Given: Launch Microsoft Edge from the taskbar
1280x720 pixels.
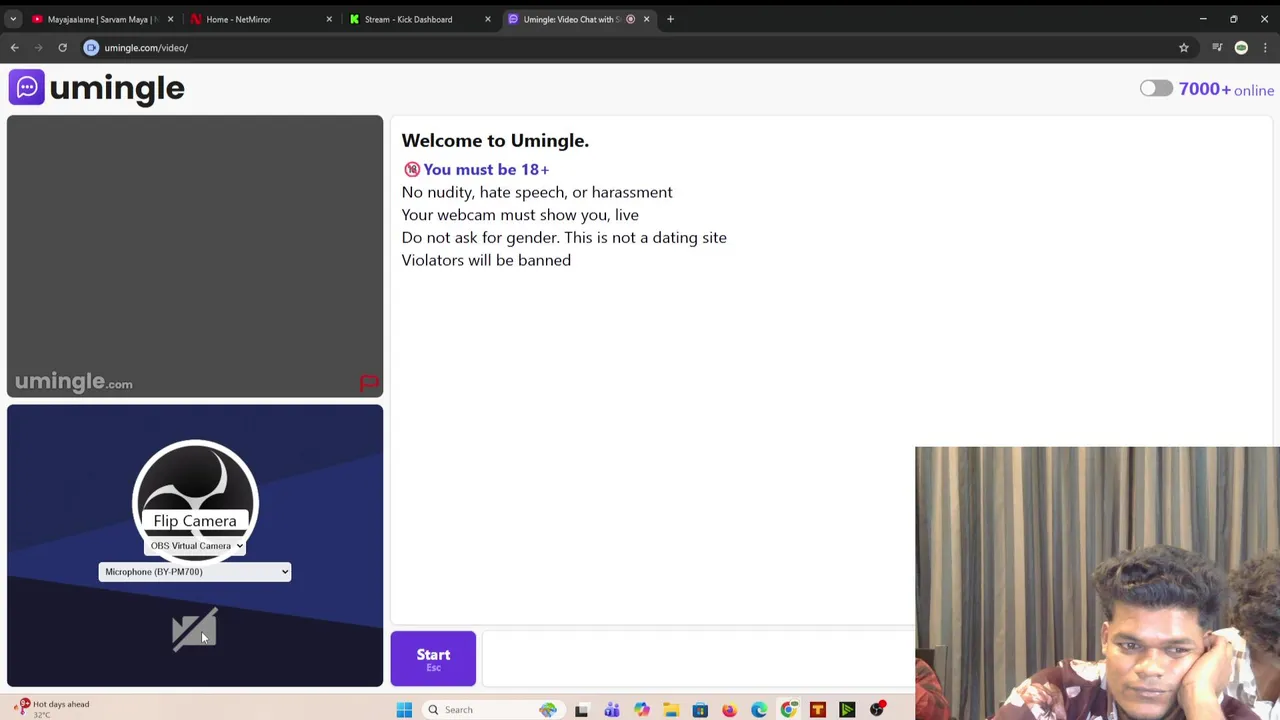Looking at the screenshot, I should (759, 710).
